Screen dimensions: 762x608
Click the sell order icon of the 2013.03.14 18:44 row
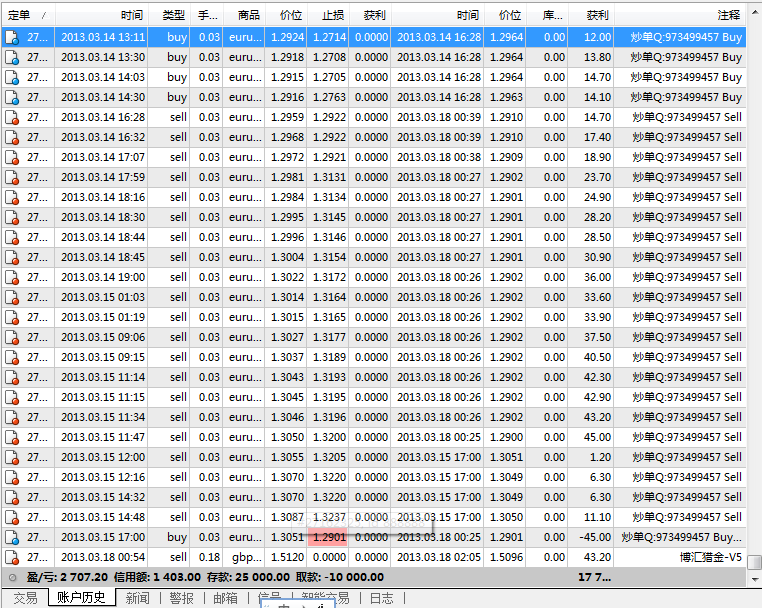coord(12,237)
